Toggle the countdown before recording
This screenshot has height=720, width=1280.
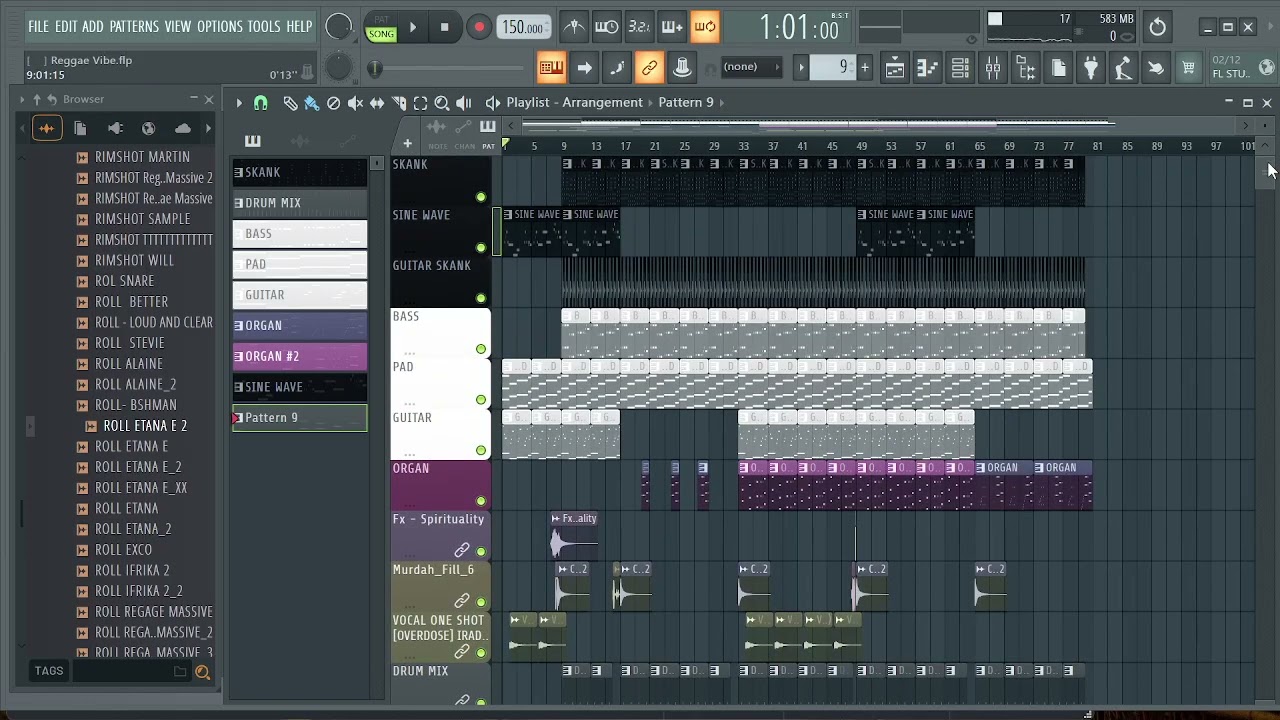[x=639, y=27]
